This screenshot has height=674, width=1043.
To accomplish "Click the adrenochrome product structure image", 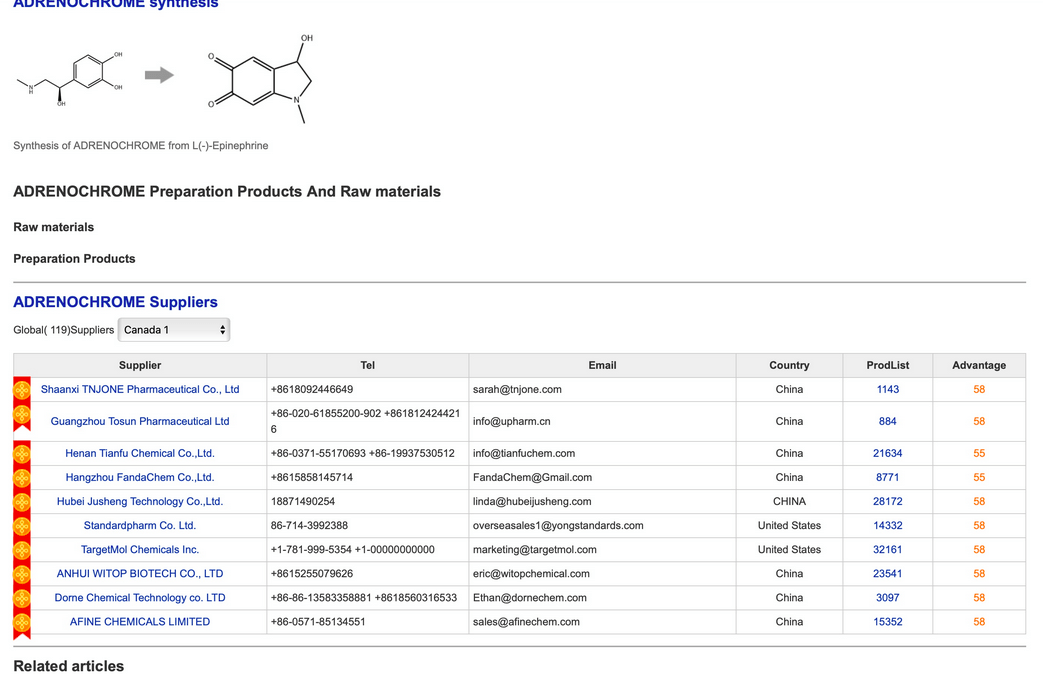I will pos(261,79).
